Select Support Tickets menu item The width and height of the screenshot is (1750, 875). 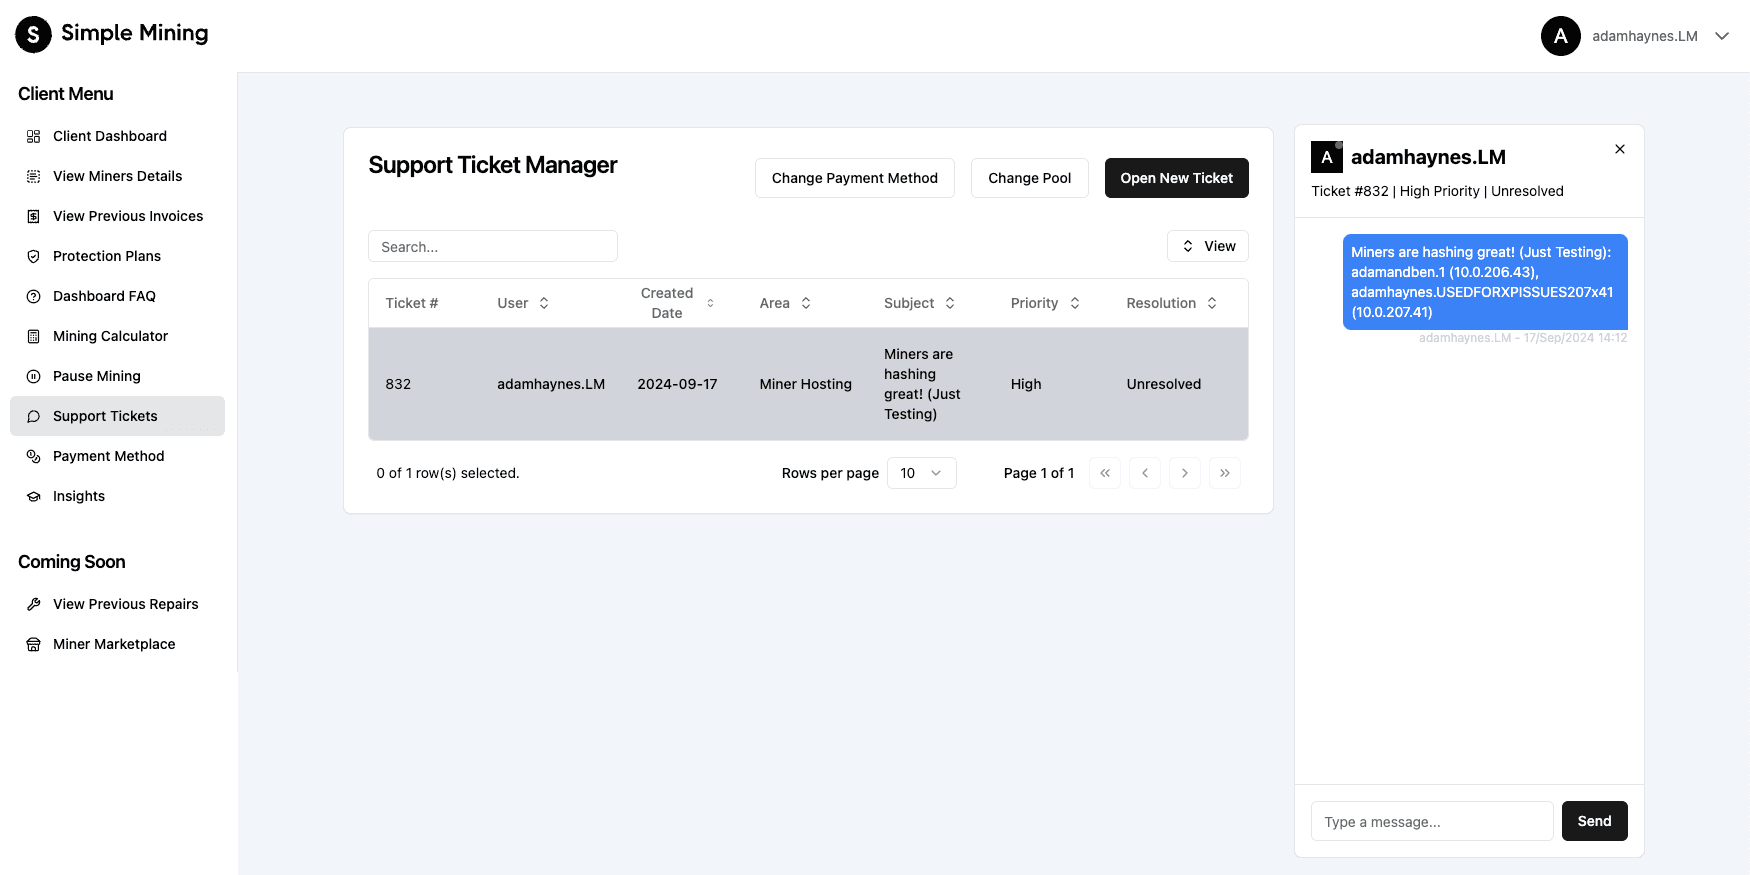(117, 416)
